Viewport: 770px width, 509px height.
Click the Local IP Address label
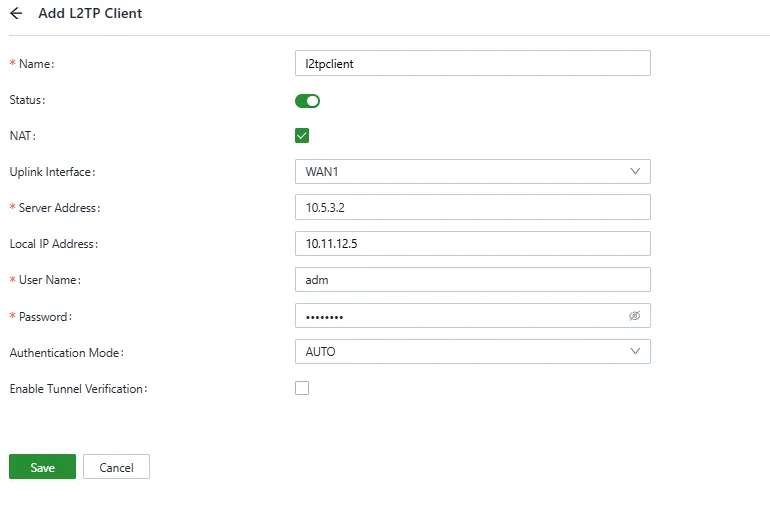coord(54,244)
